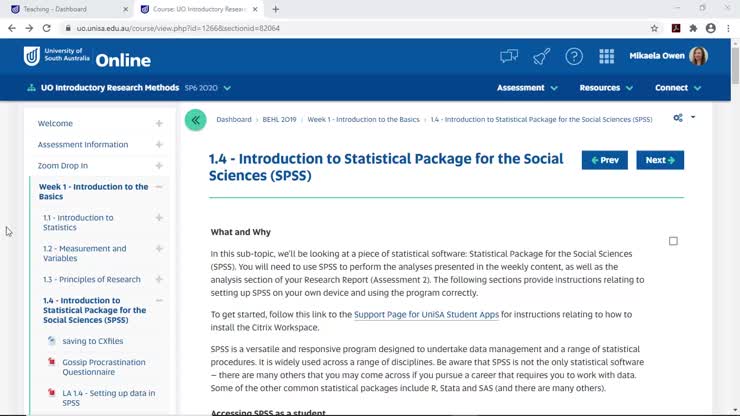The height and width of the screenshot is (416, 740).
Task: Open Mikaela Owen profile avatar
Action: click(x=698, y=56)
